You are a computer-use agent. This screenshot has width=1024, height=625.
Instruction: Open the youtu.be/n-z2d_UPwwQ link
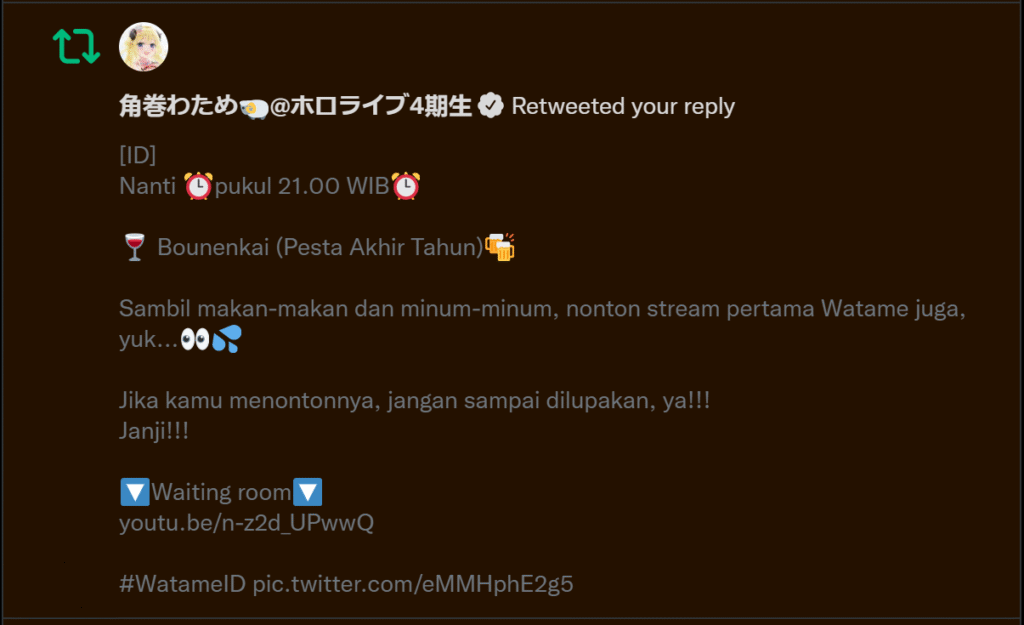pos(246,522)
